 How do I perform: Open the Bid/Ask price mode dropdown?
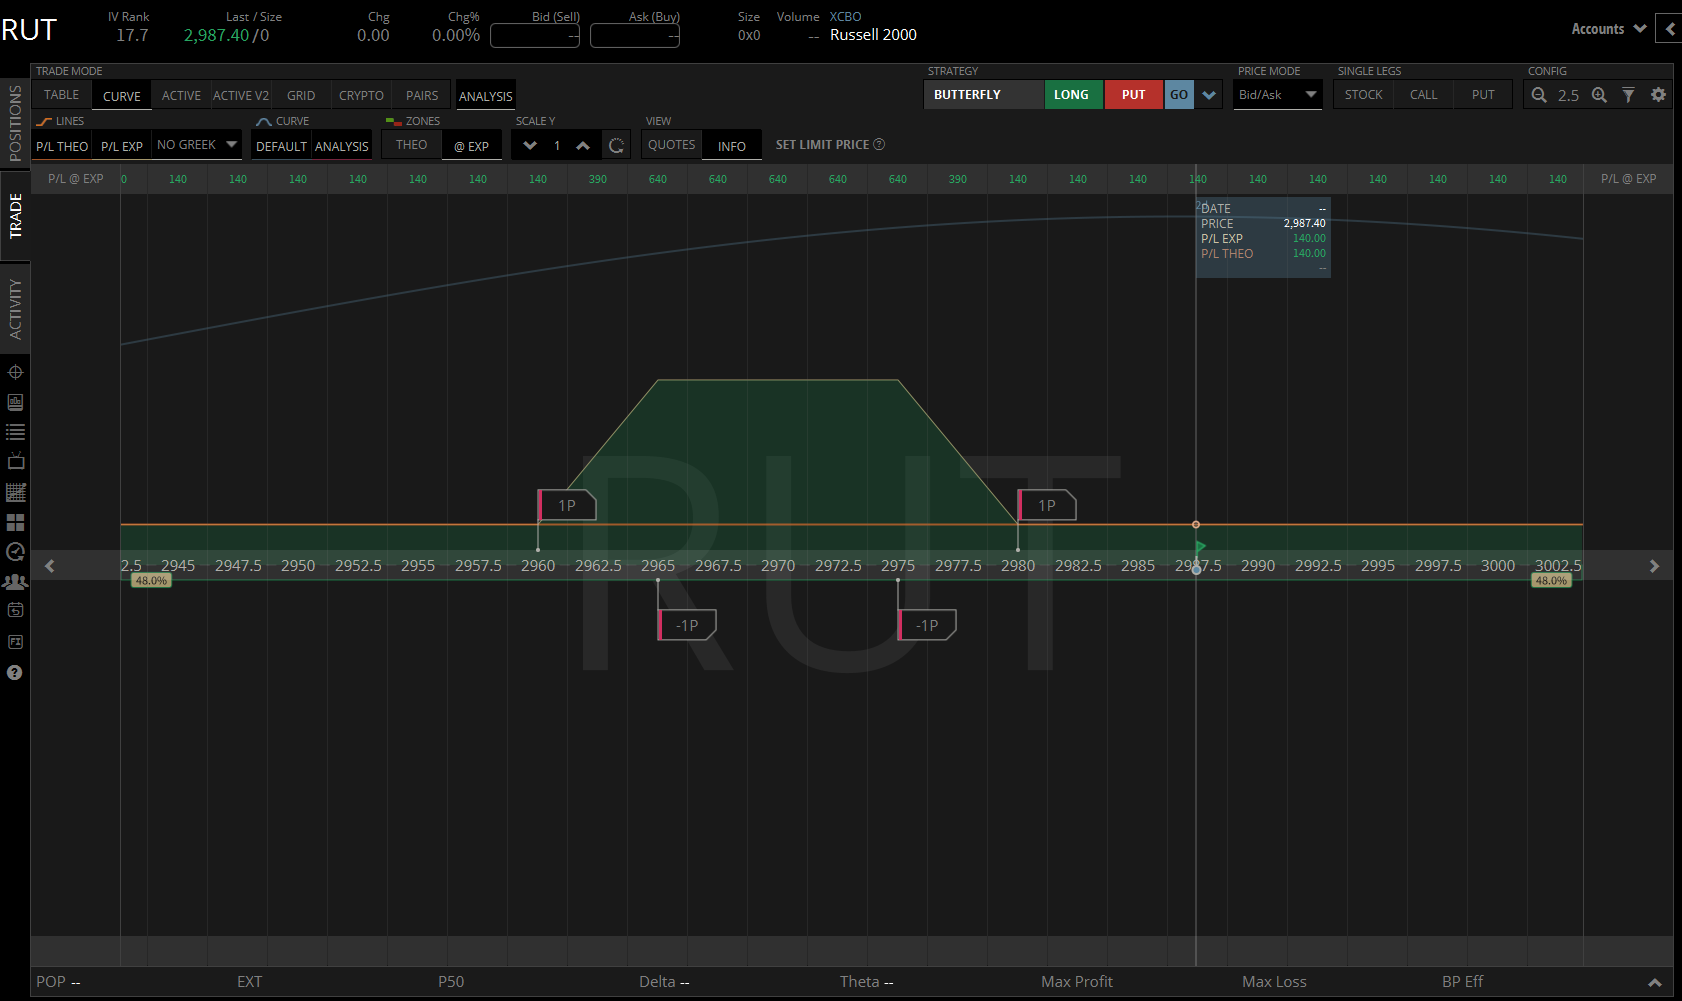pyautogui.click(x=1278, y=95)
